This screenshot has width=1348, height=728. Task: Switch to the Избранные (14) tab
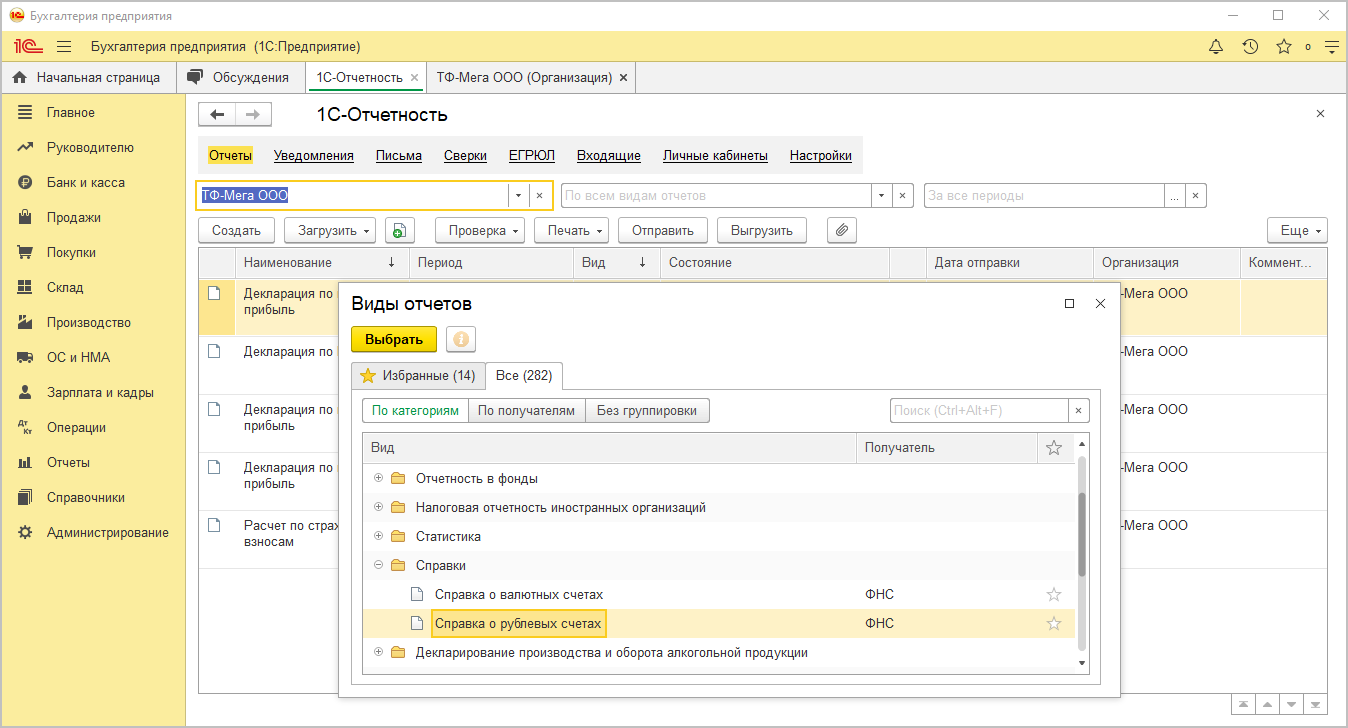coord(418,376)
